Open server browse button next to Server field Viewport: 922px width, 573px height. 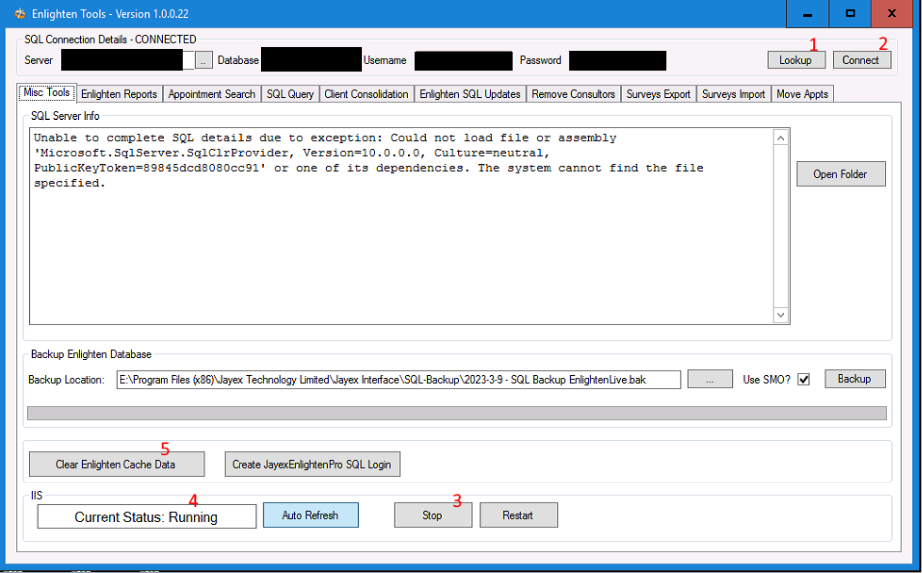(203, 60)
